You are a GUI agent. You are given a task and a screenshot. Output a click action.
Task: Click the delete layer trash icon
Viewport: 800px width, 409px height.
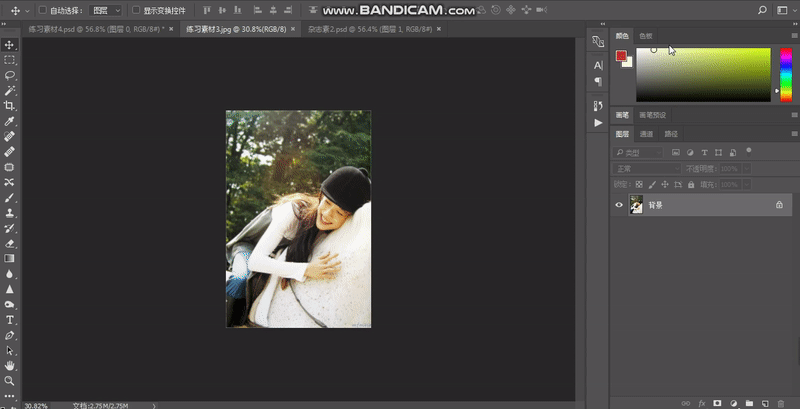coord(780,403)
